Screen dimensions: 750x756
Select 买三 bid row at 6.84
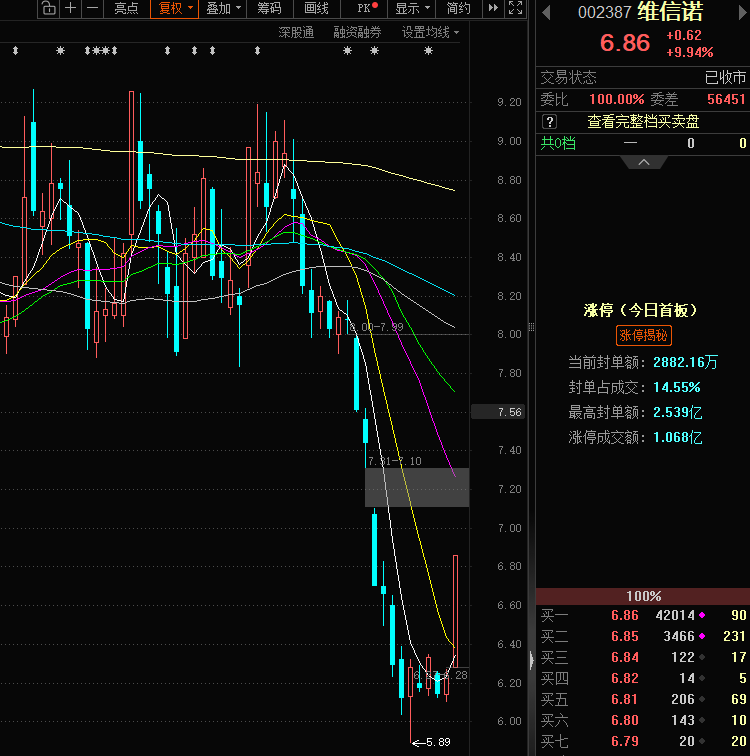click(643, 657)
